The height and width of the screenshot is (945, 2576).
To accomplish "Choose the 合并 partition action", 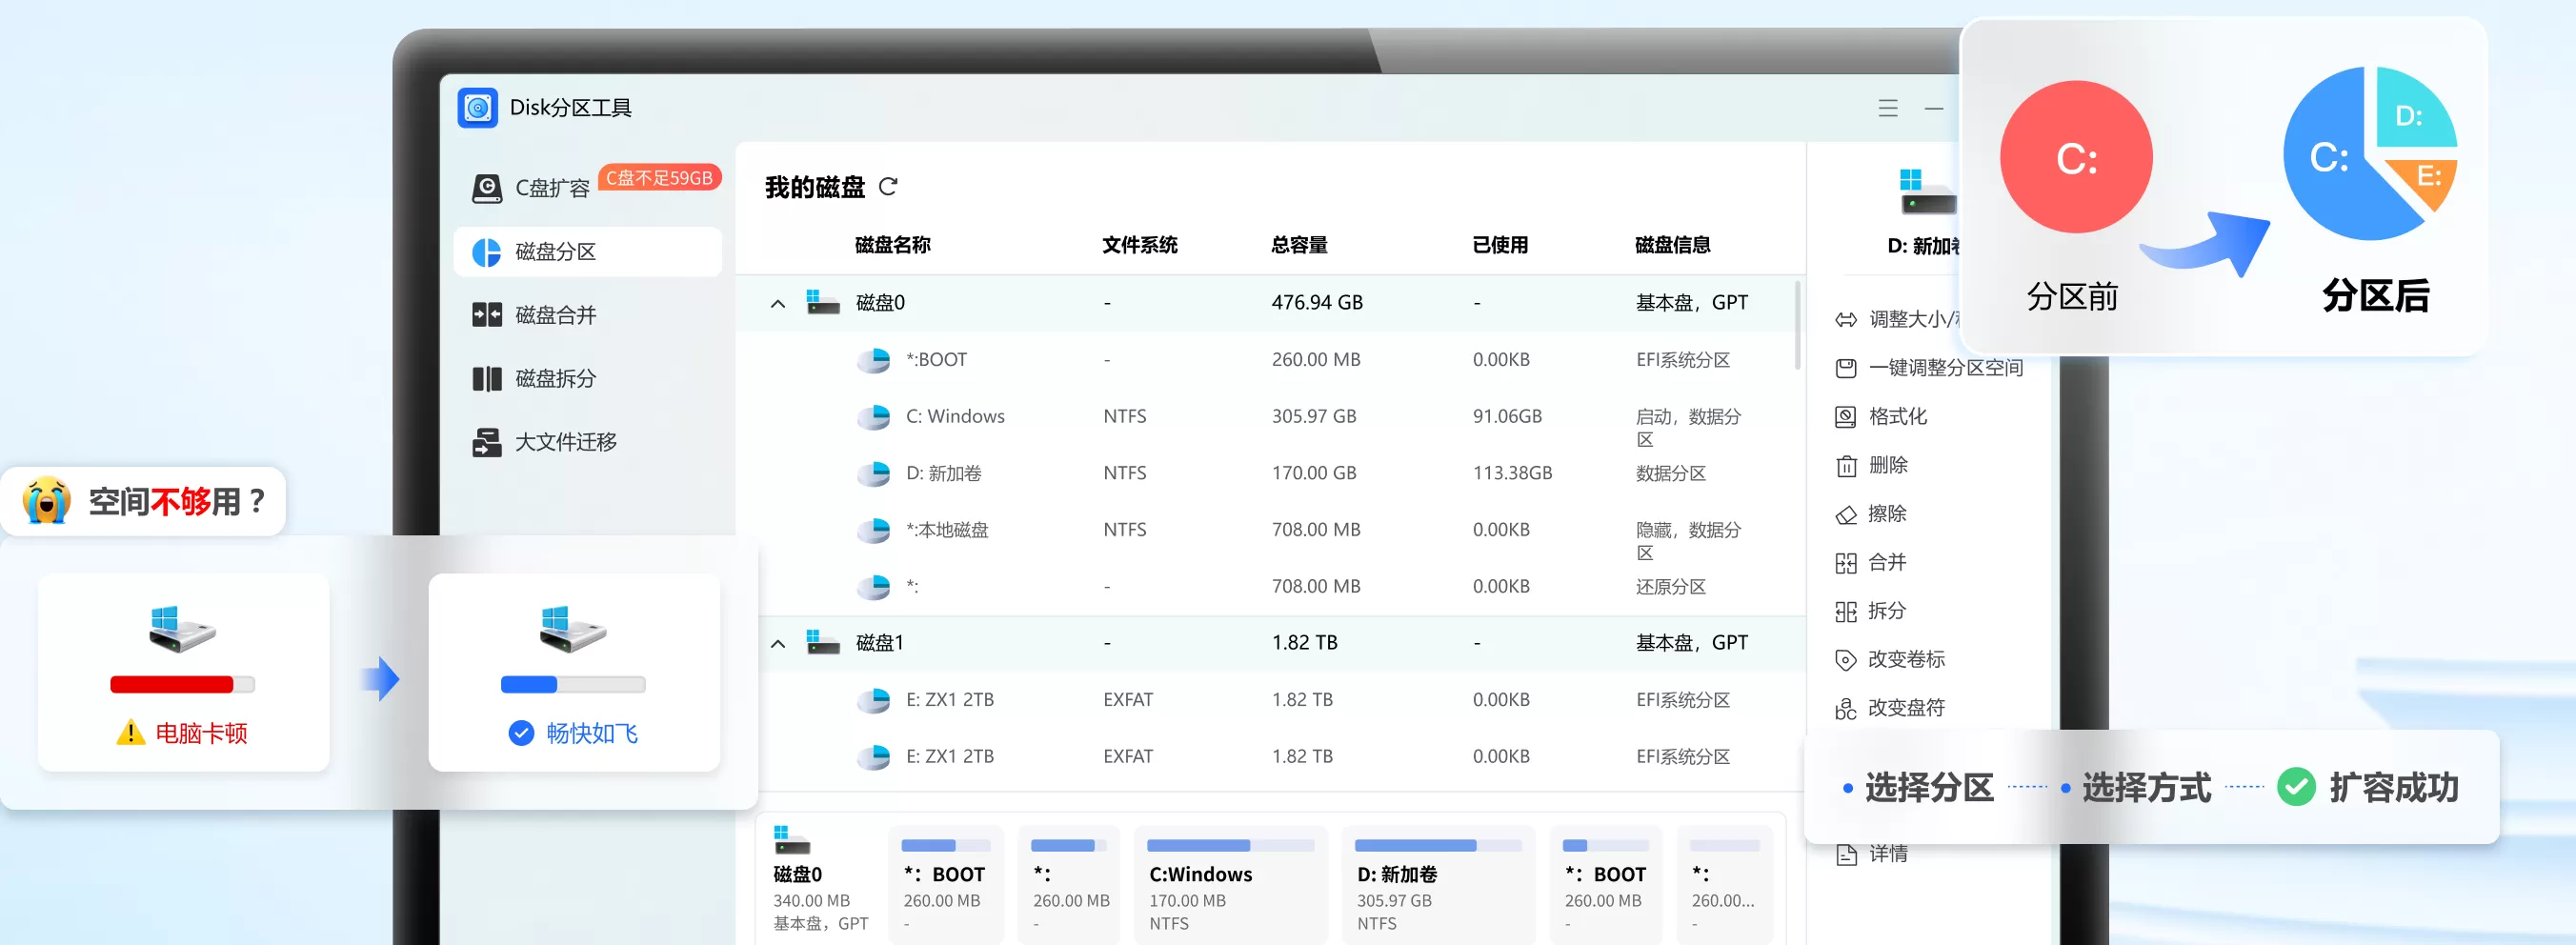I will pos(1871,563).
